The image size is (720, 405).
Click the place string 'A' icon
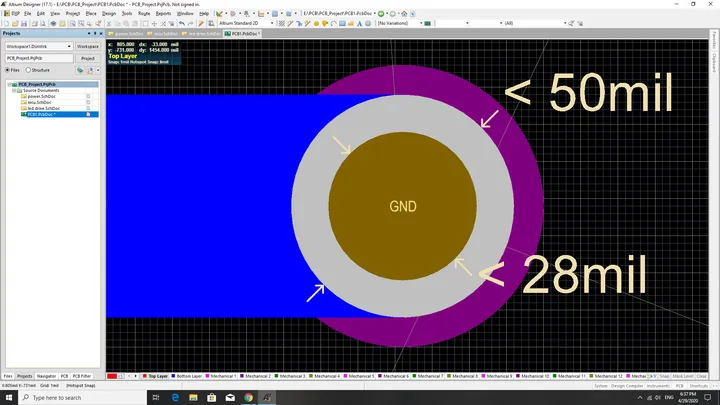tap(359, 23)
